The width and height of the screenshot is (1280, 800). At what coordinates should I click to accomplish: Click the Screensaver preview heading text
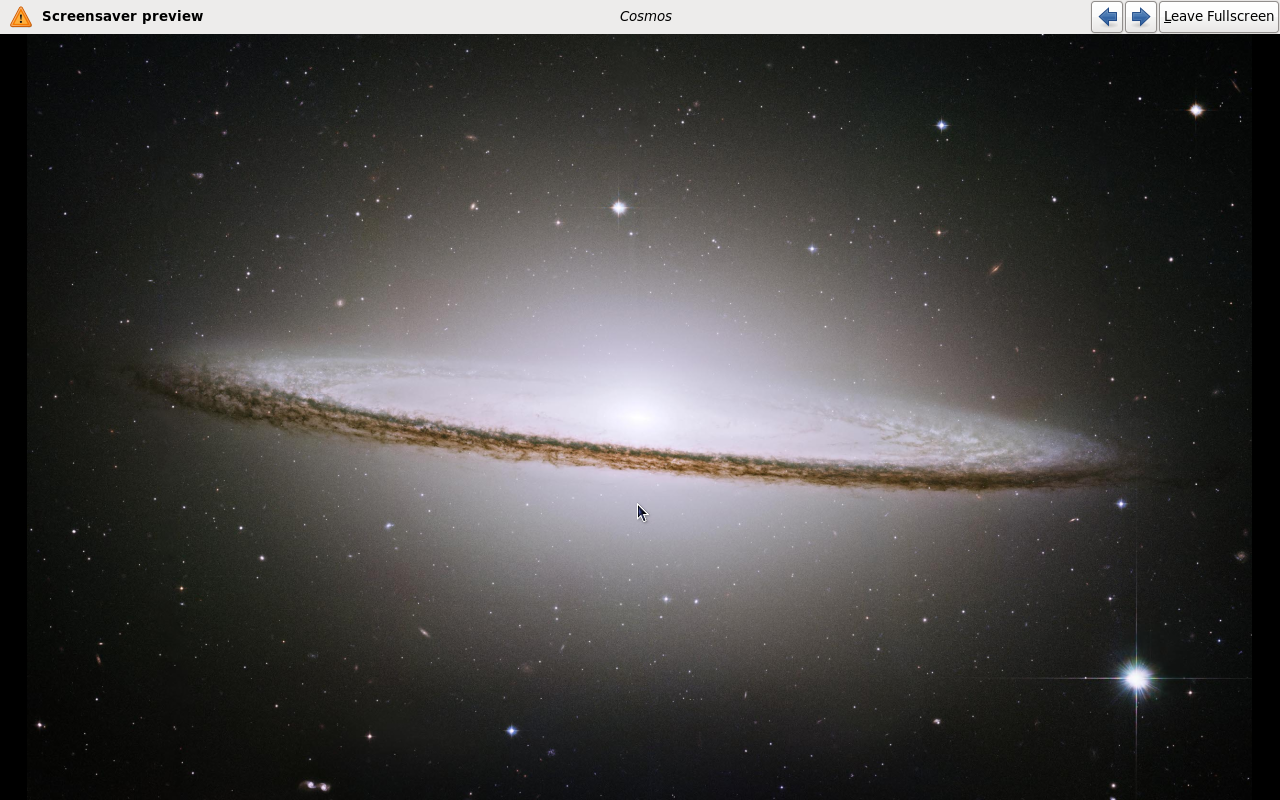click(x=122, y=16)
